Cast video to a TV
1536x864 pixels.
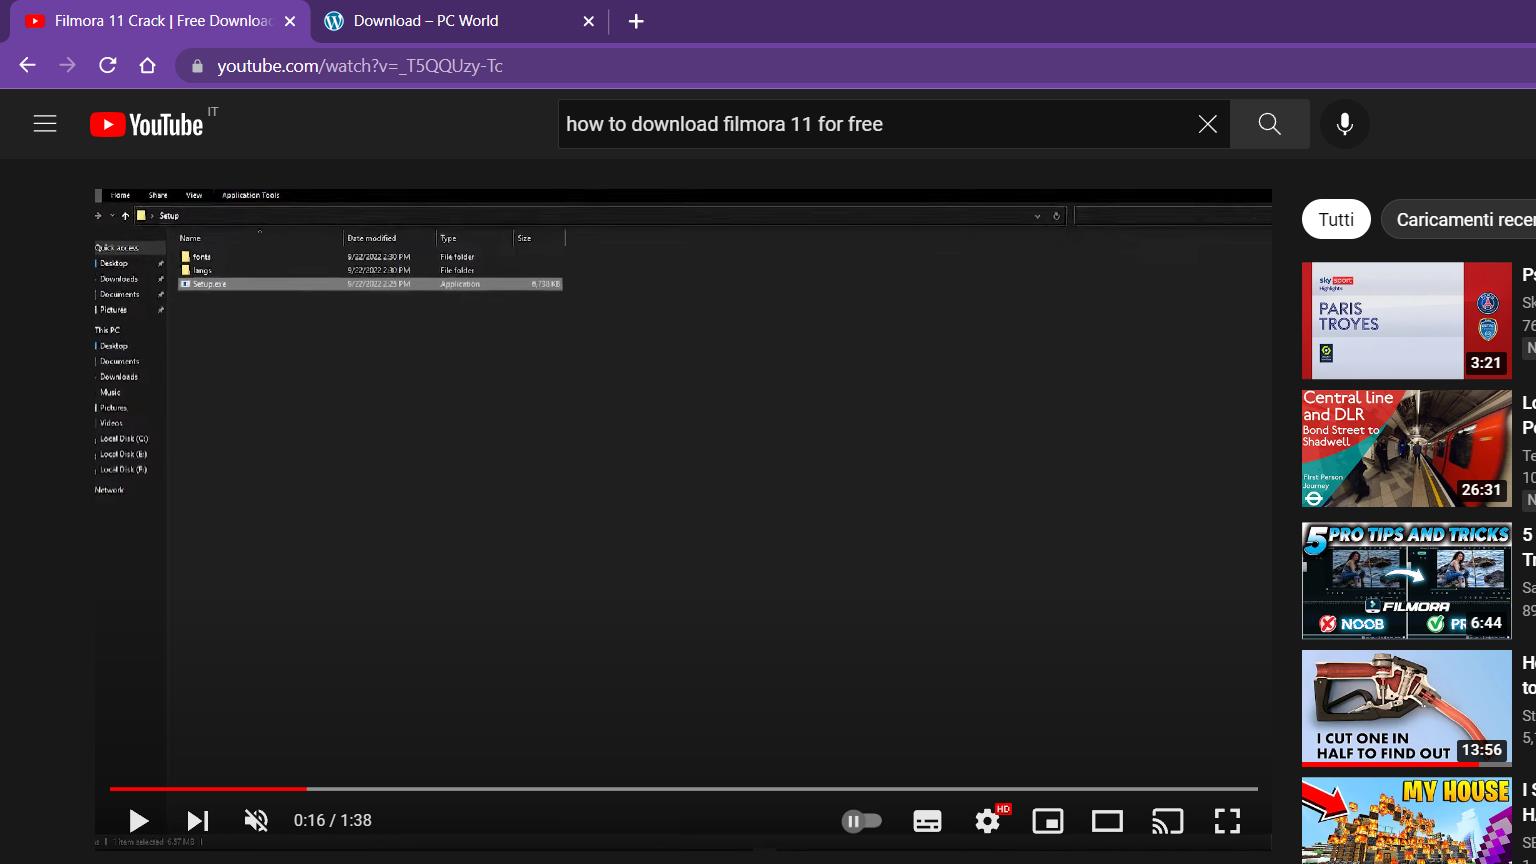pyautogui.click(x=1167, y=821)
